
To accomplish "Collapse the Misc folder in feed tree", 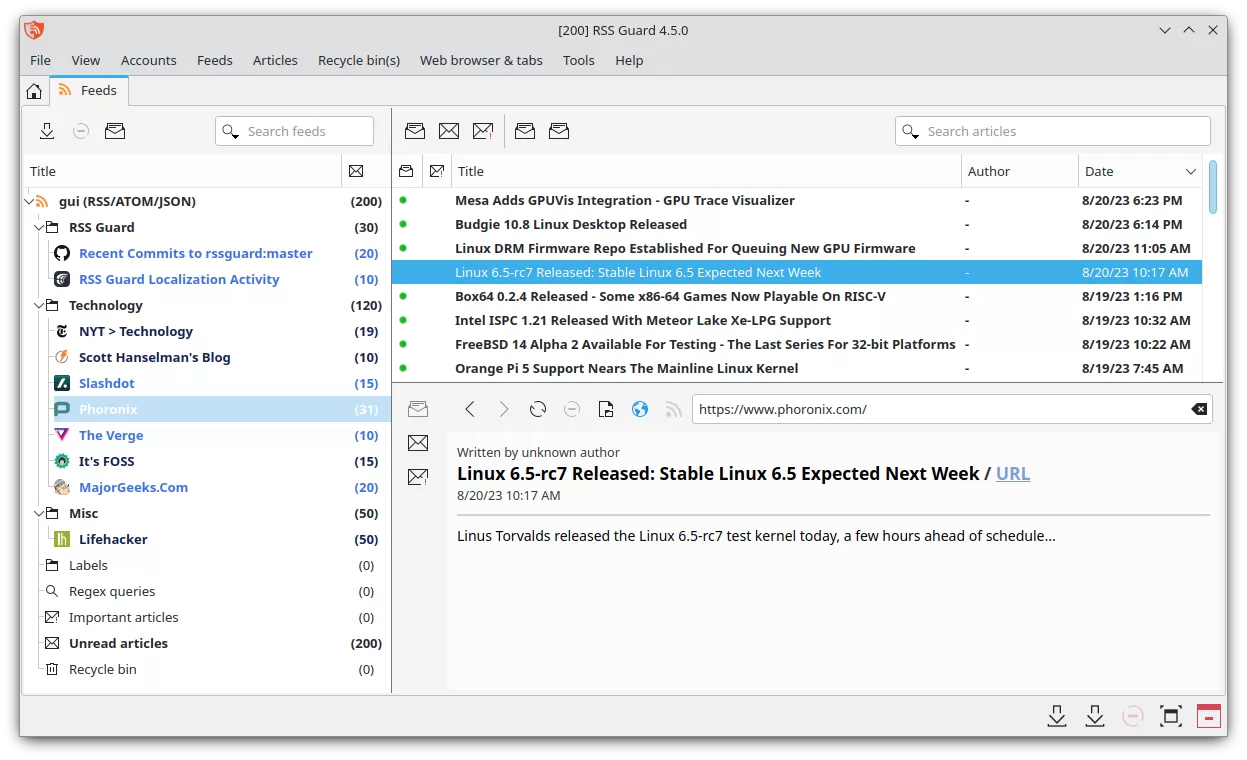I will (x=39, y=513).
